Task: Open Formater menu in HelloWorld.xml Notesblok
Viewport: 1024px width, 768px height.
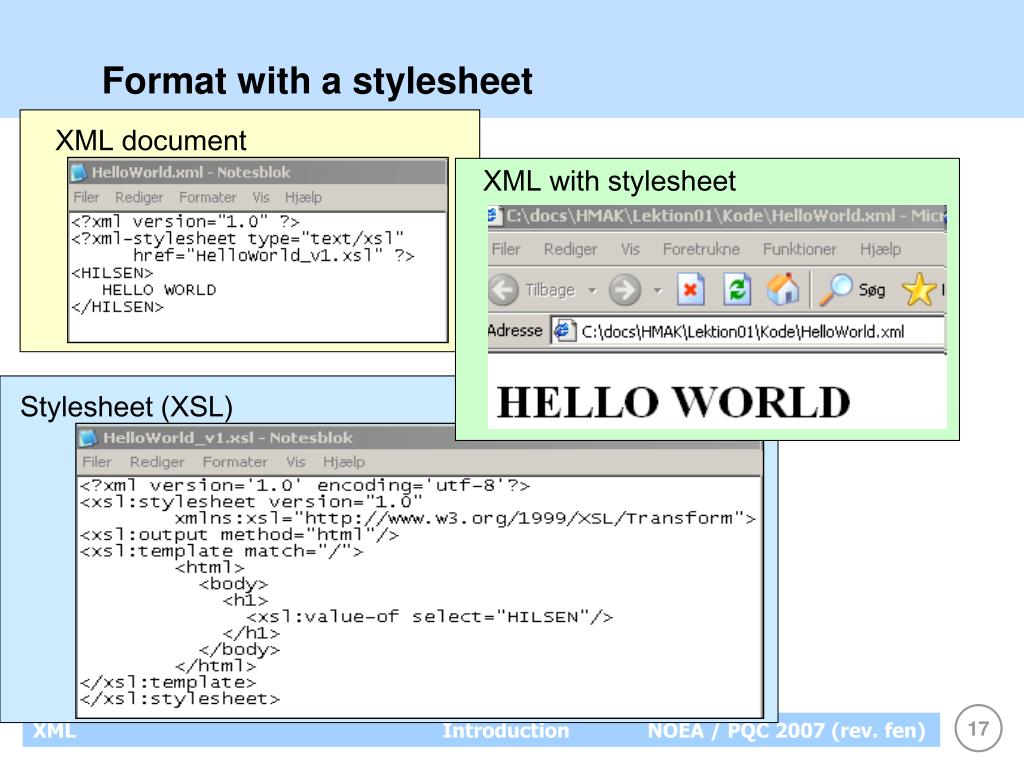Action: click(x=208, y=197)
